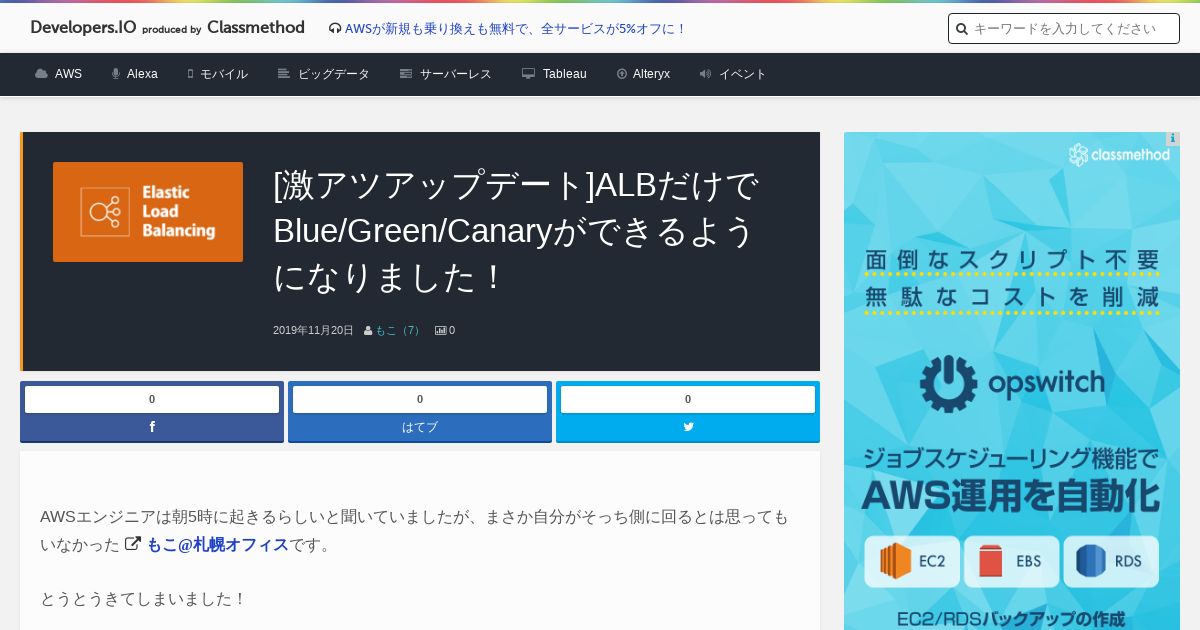Viewport: 1200px width, 630px height.
Task: Open the Developers.IO home logo
Action: click(x=83, y=28)
